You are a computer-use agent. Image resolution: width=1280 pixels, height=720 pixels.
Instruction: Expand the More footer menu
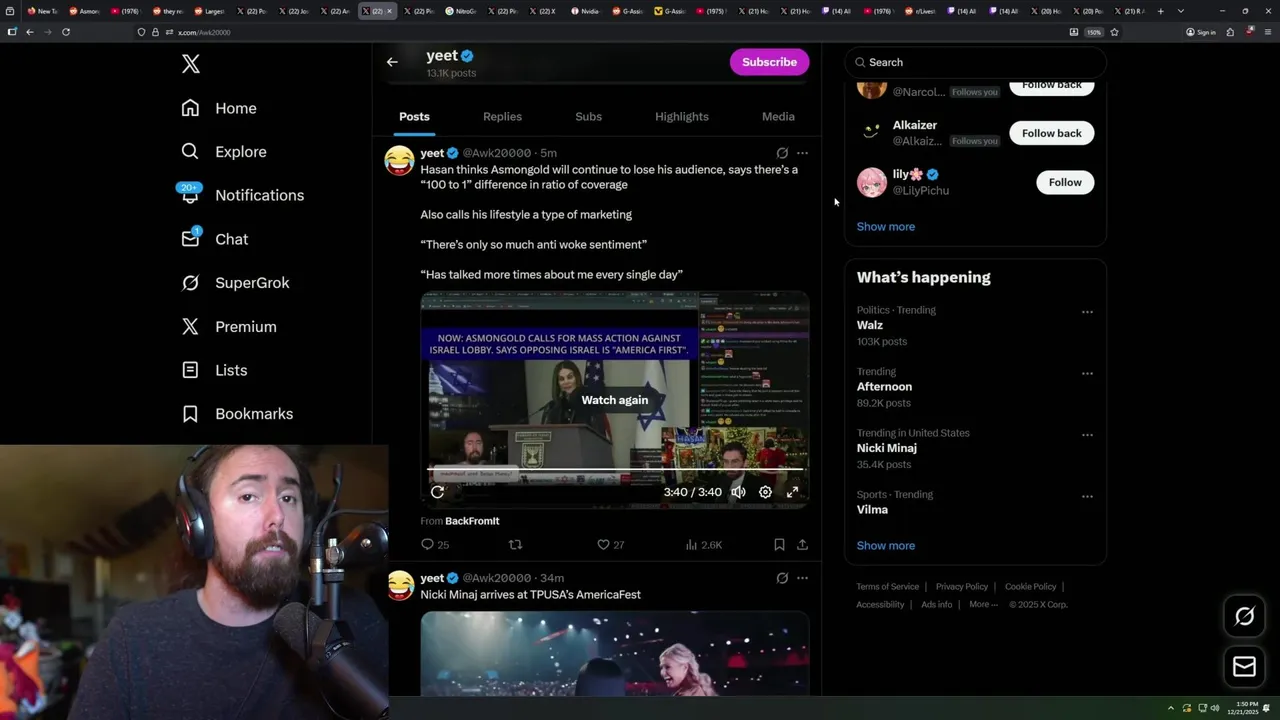[x=982, y=605]
